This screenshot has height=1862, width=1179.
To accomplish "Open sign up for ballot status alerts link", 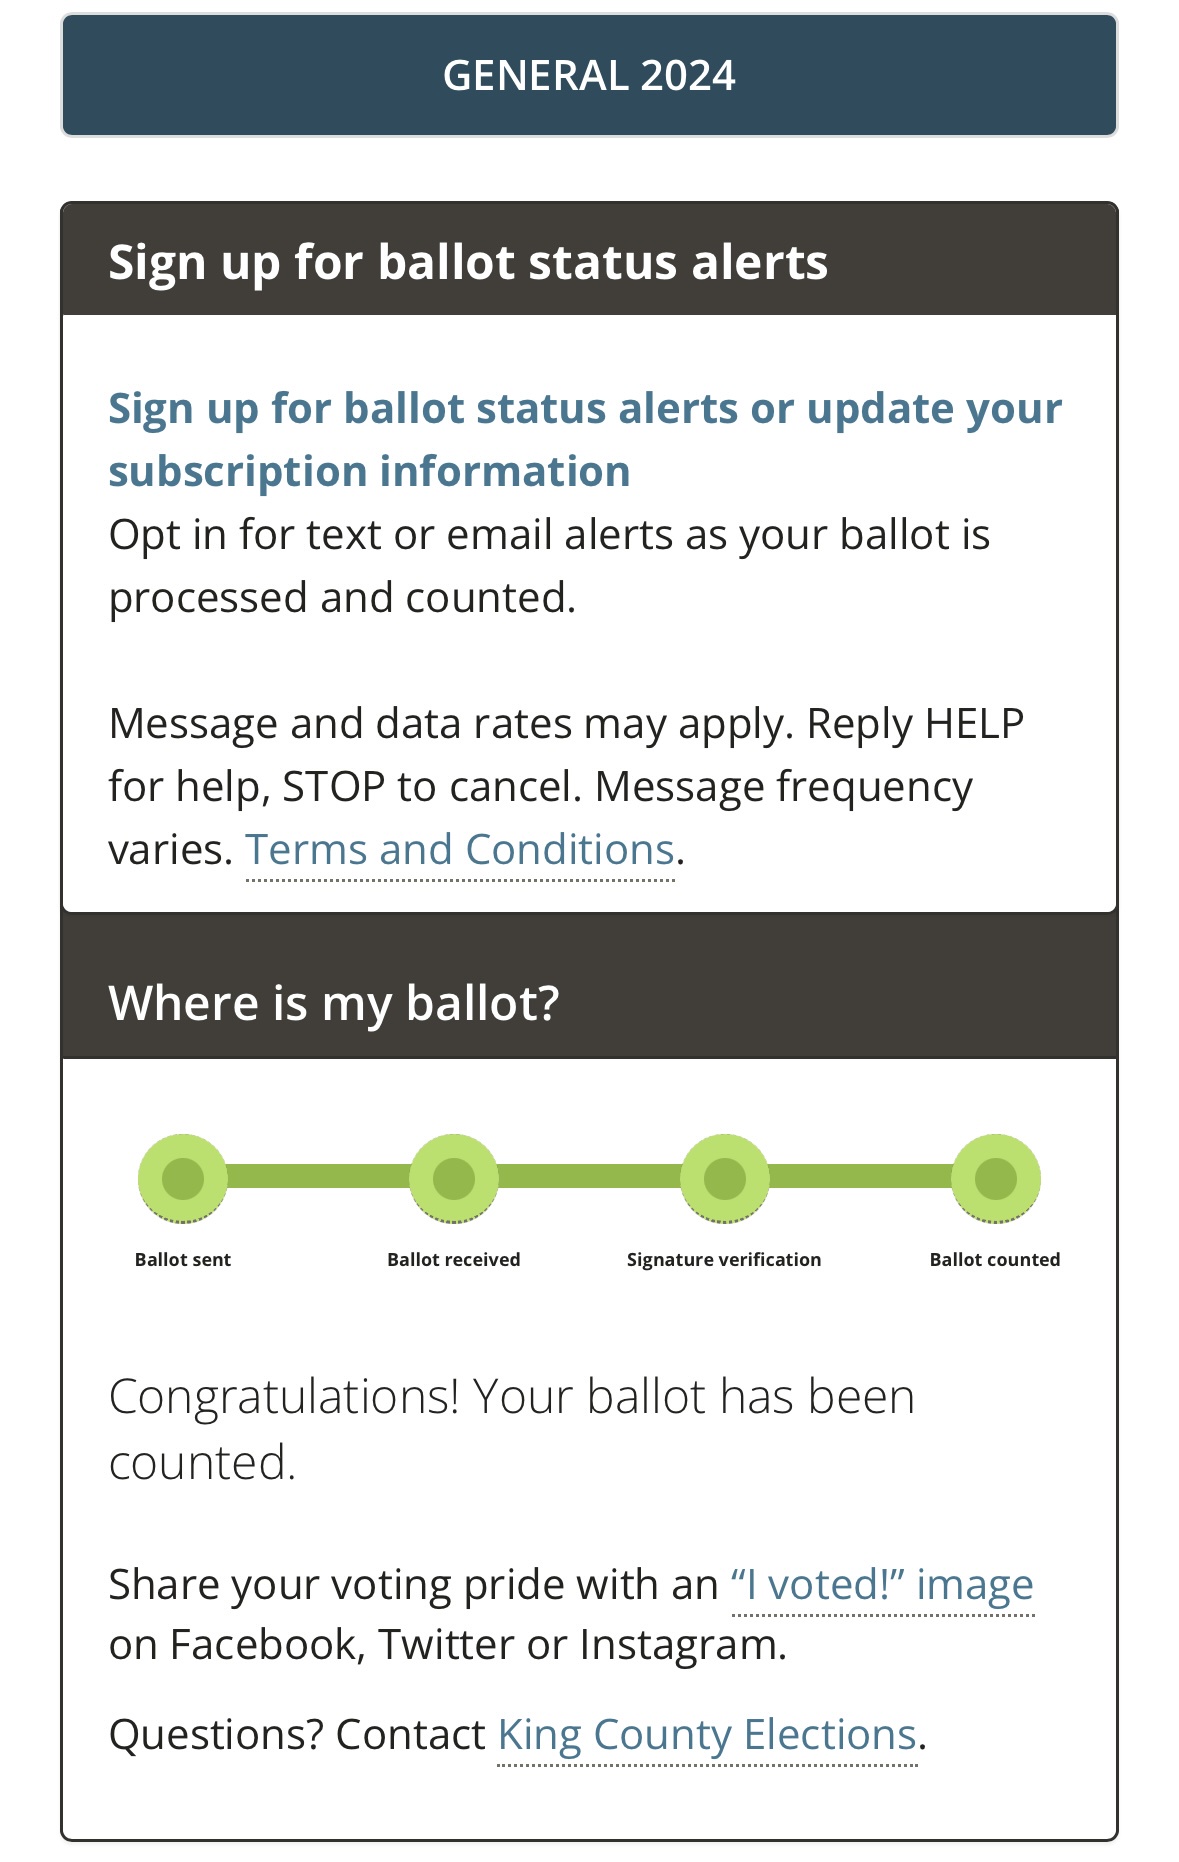I will [x=585, y=440].
